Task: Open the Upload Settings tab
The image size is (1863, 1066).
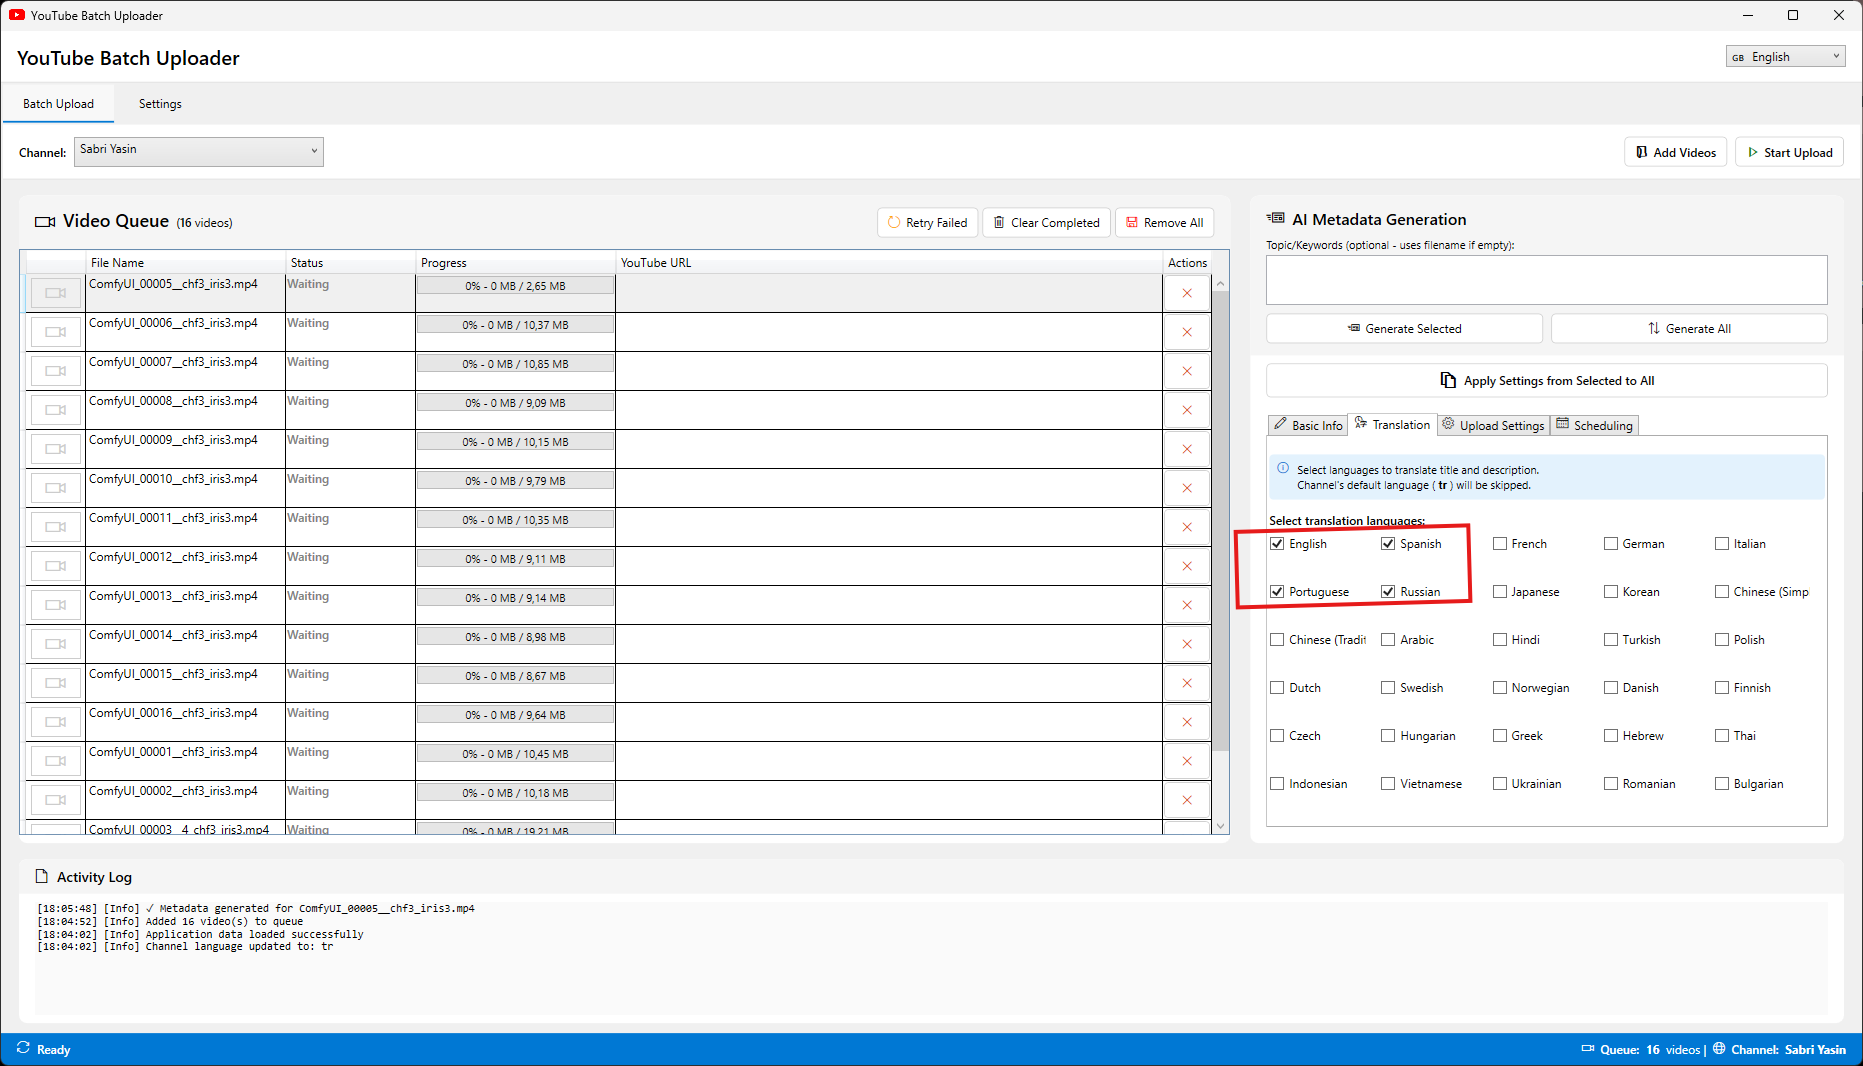Action: click(x=1494, y=425)
